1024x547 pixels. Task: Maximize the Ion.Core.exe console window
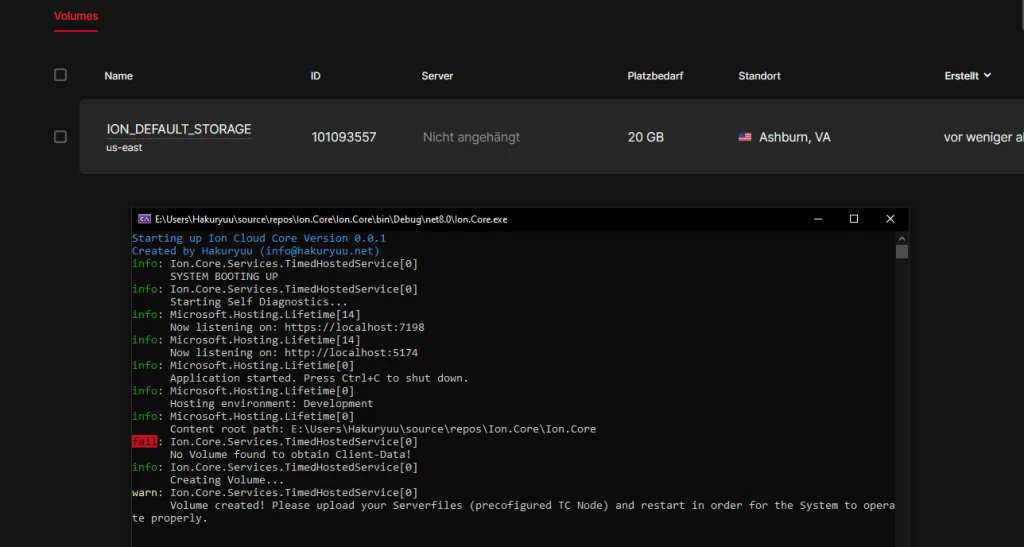click(x=854, y=219)
